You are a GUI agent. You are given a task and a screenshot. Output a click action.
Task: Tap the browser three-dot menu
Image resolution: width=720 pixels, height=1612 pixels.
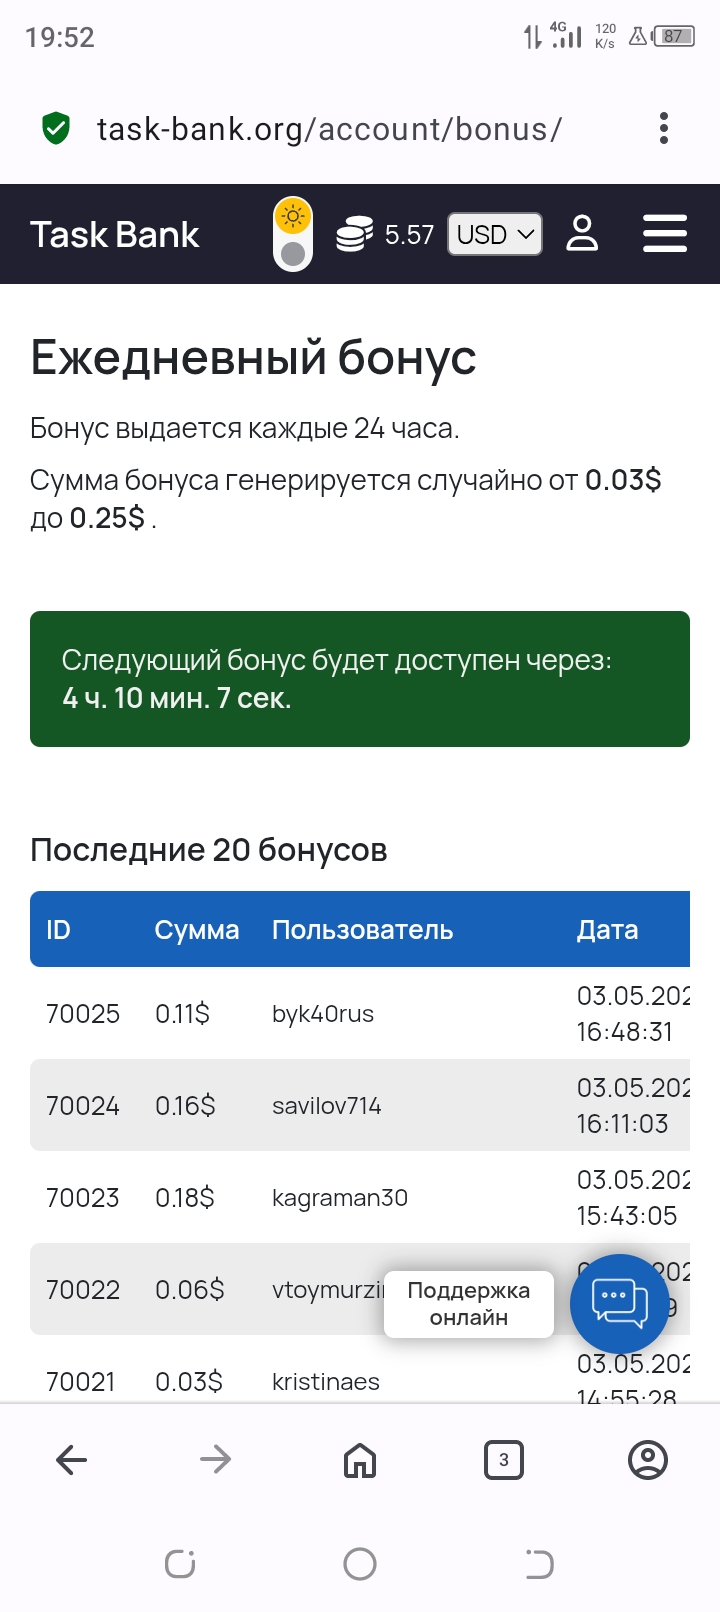coord(664,128)
